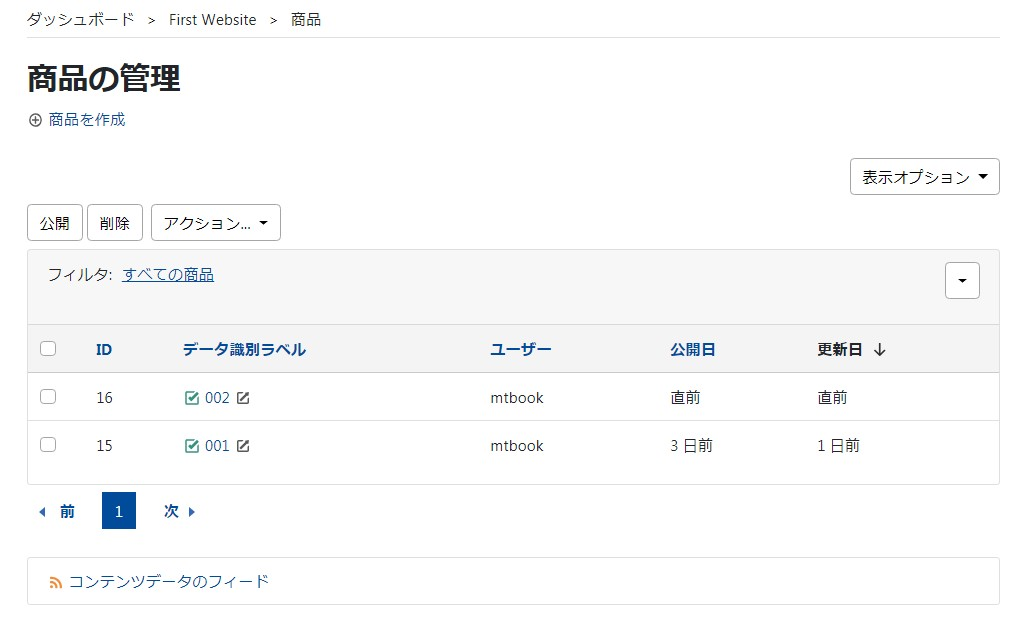1030x625 pixels.
Task: Click the left arrow icon beside 前
Action: click(43, 511)
